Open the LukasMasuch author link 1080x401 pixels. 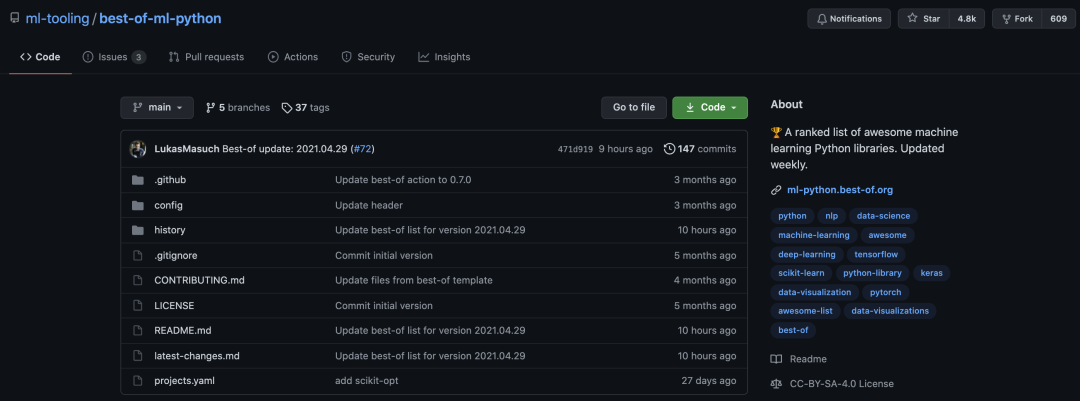pos(187,149)
